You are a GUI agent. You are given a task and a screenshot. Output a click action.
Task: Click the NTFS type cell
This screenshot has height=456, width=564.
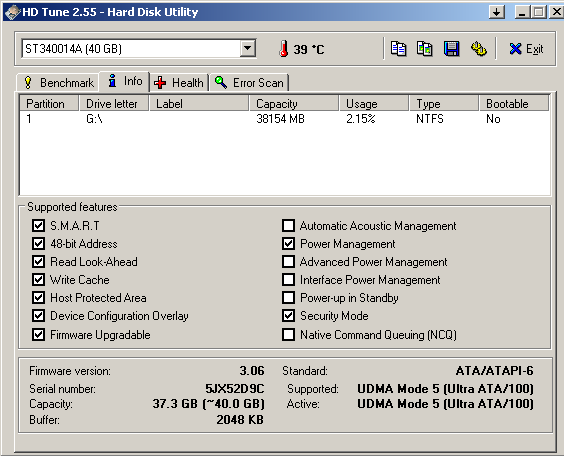430,119
